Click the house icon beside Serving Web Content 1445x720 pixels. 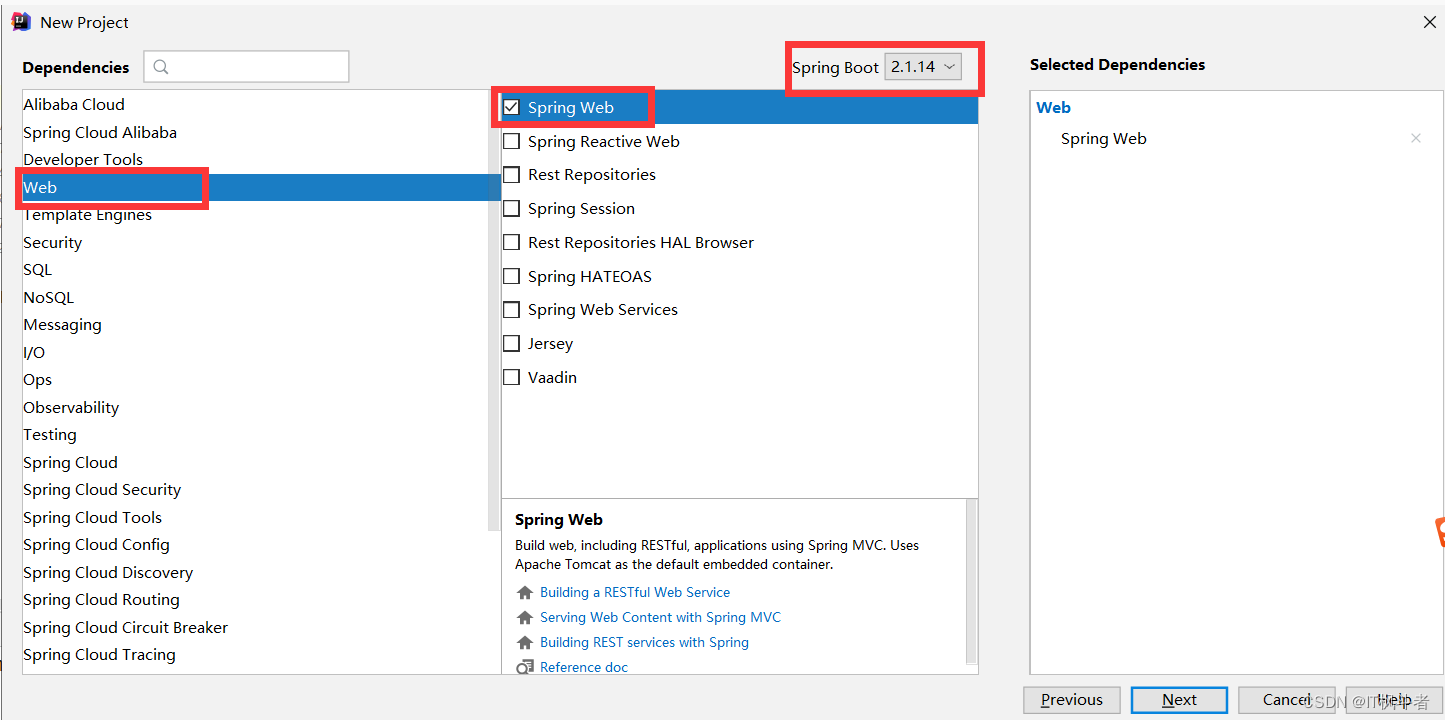(x=525, y=618)
